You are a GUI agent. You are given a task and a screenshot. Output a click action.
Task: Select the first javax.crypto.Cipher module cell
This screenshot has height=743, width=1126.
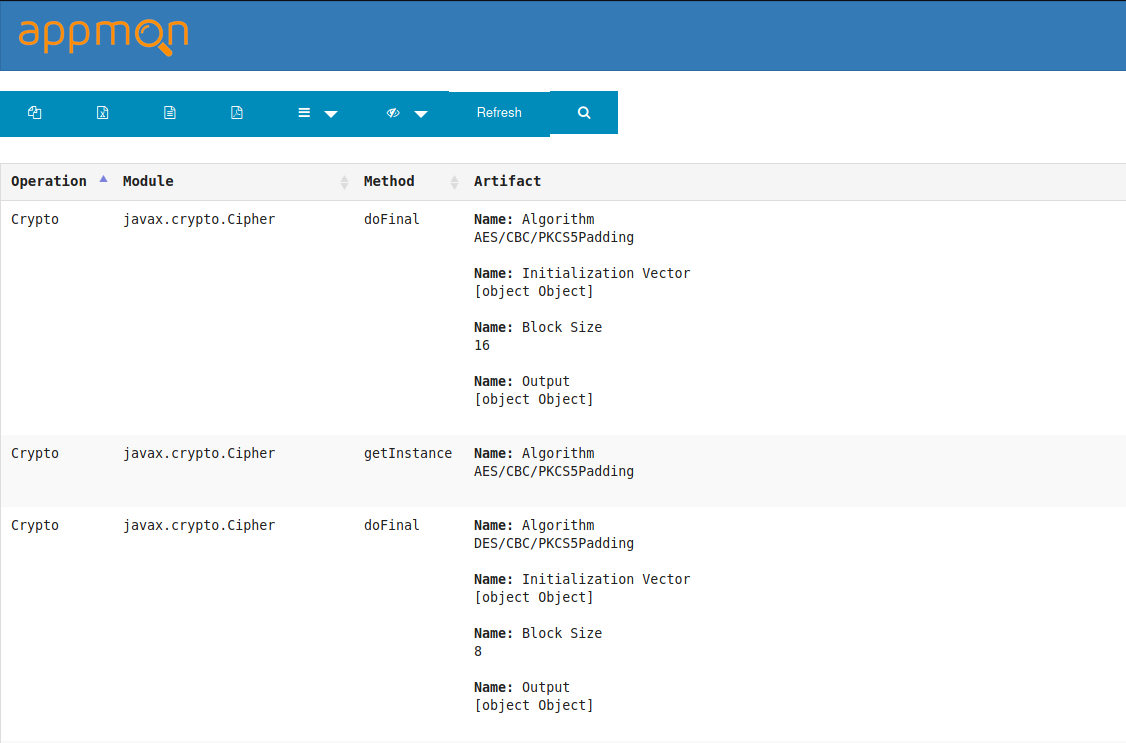click(198, 219)
